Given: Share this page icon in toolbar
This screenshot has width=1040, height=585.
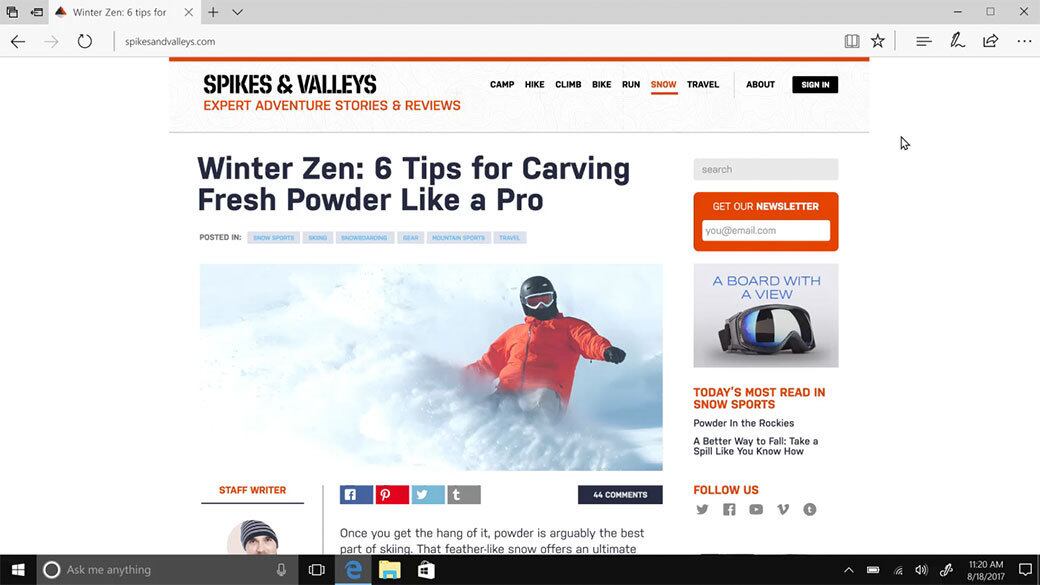Looking at the screenshot, I should 990,41.
